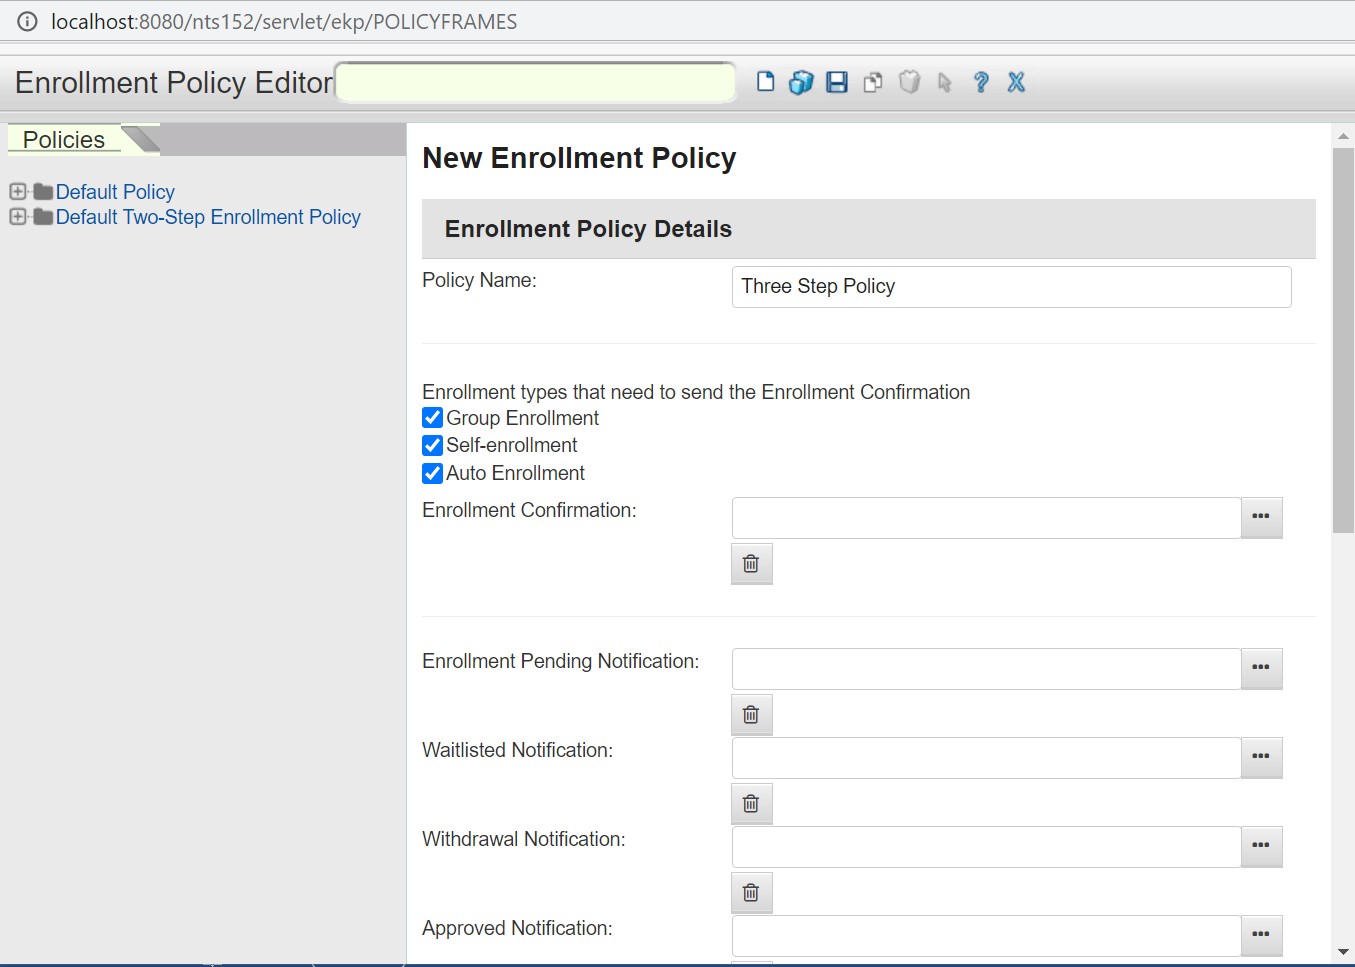Browse for Withdrawal Notification via ellipsis button

(1261, 846)
